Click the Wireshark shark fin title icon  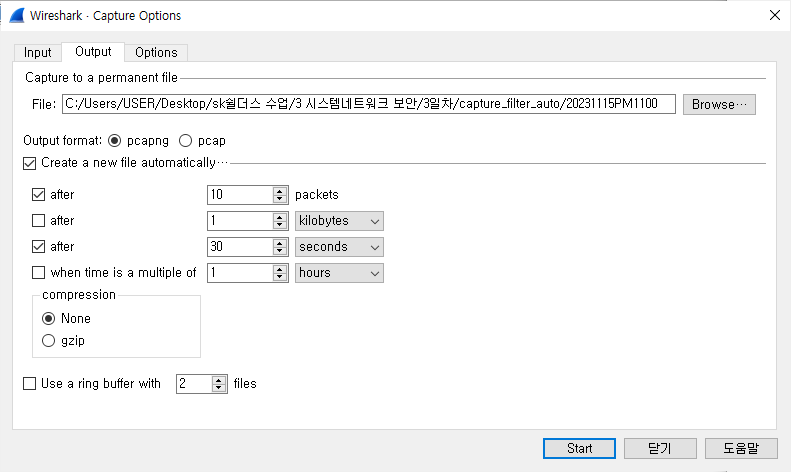pos(16,16)
